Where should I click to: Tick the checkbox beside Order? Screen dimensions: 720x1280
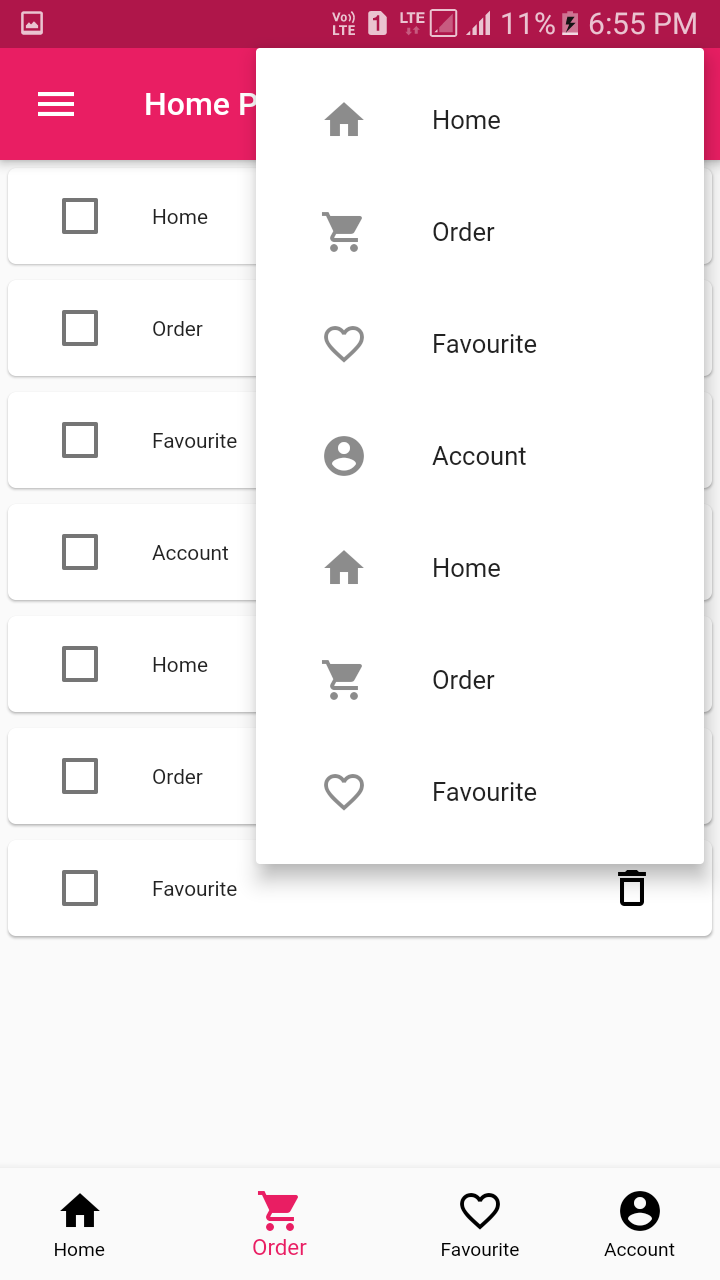80,328
